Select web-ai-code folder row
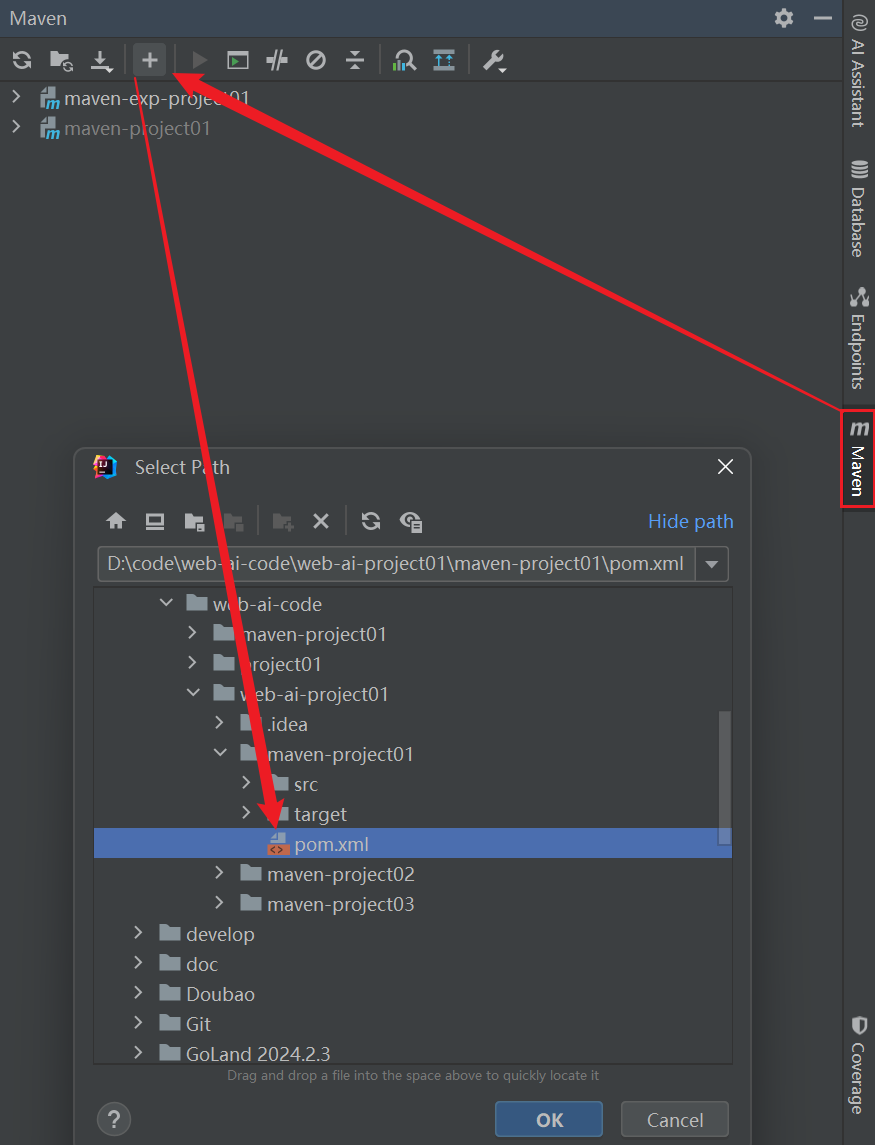Image resolution: width=875 pixels, height=1145 pixels. click(x=413, y=604)
